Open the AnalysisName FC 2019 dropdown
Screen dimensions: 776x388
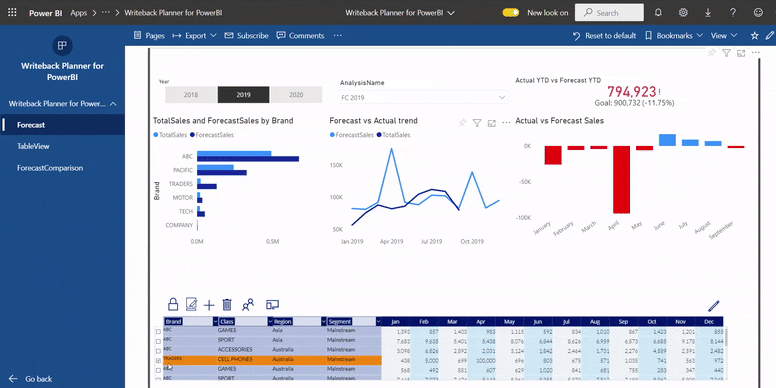coord(424,97)
